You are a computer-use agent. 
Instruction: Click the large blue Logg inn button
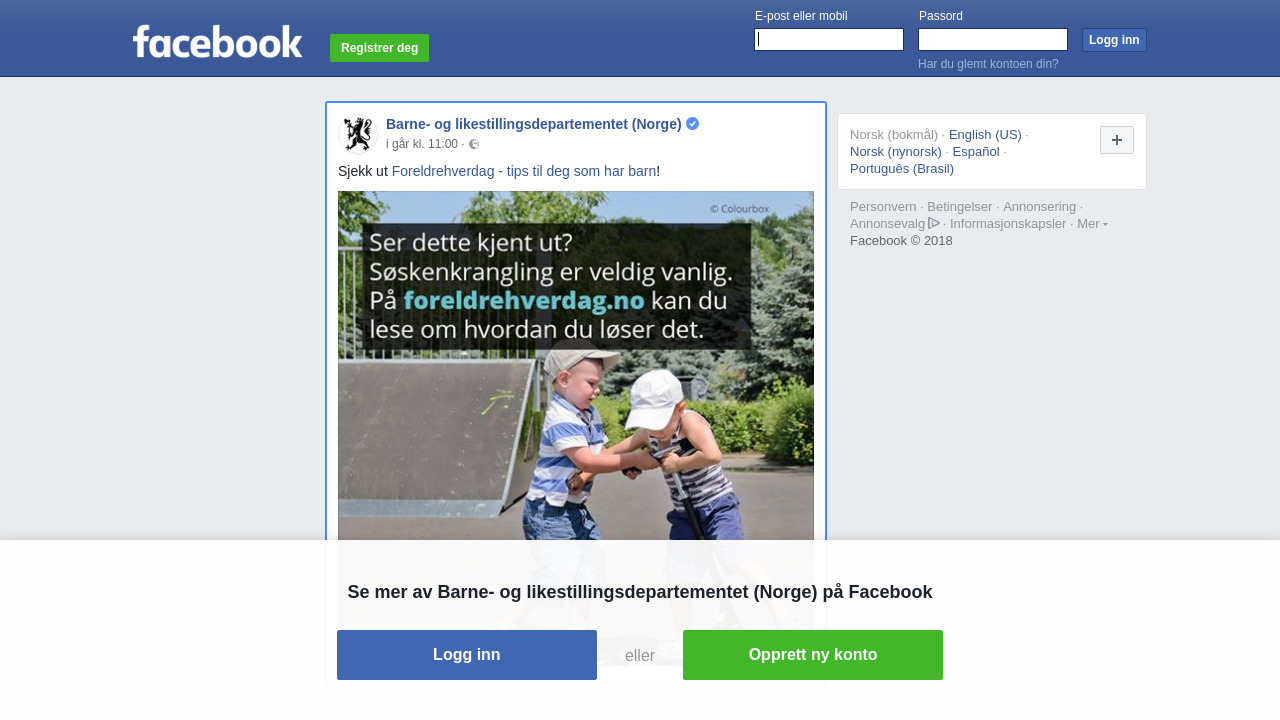click(x=467, y=655)
